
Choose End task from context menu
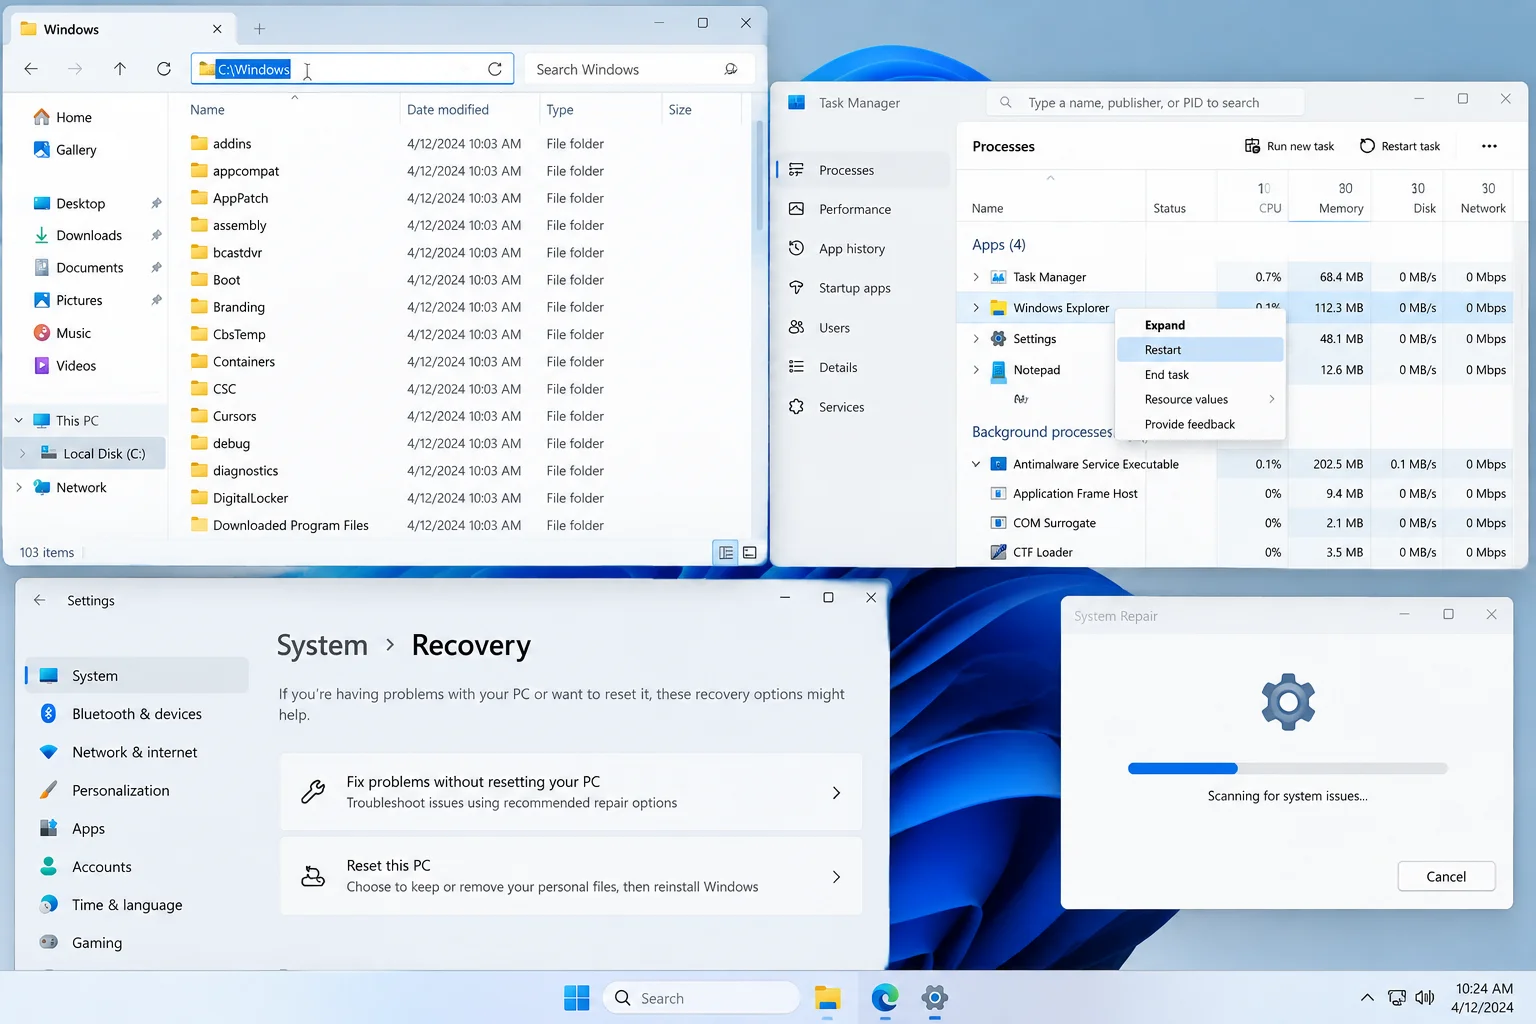1200,375
